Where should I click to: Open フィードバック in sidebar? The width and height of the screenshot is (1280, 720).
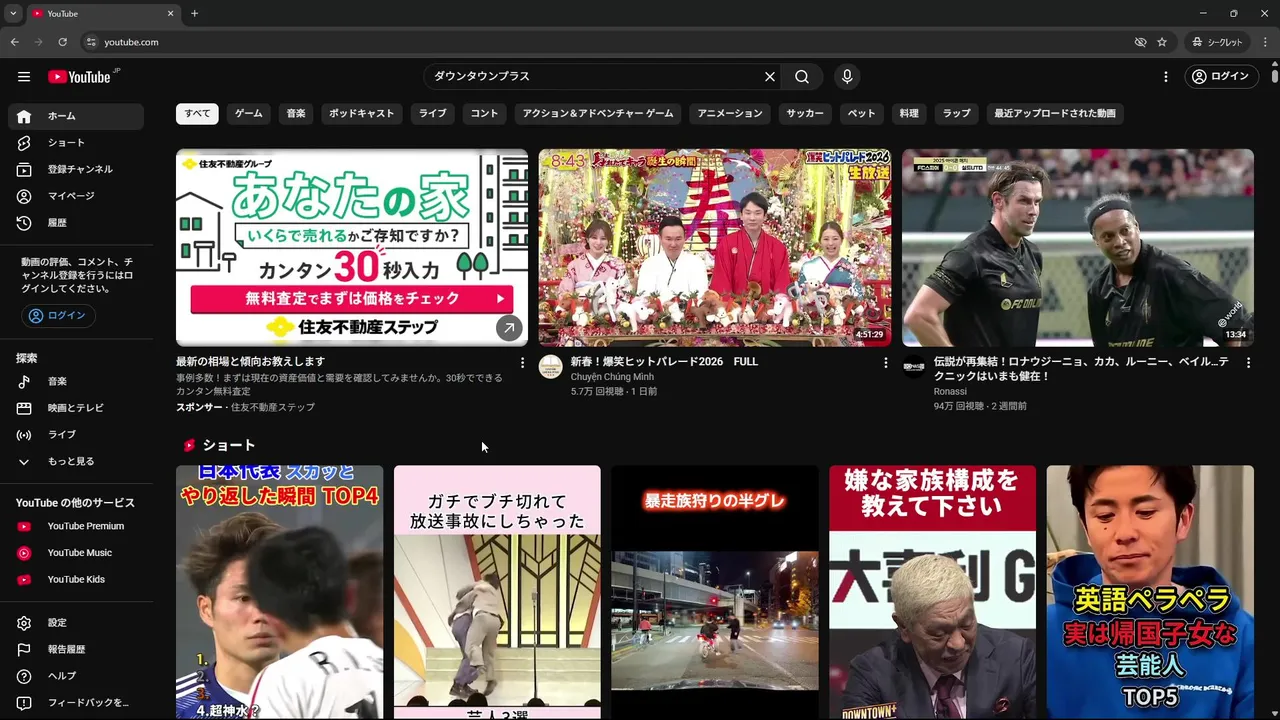tap(76, 703)
